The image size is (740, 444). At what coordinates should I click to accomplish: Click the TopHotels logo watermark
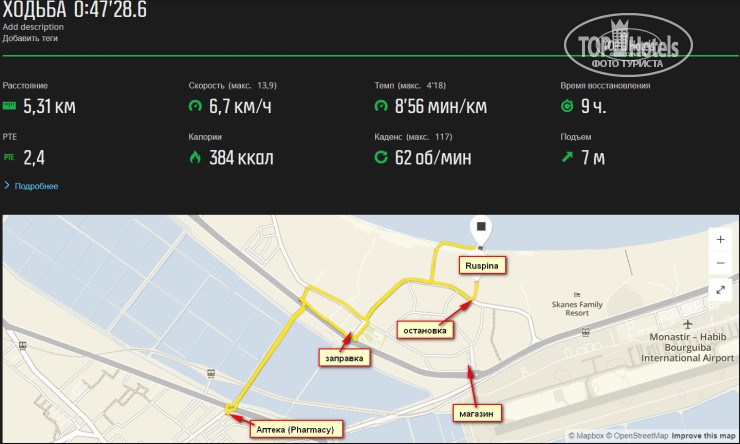pos(621,47)
